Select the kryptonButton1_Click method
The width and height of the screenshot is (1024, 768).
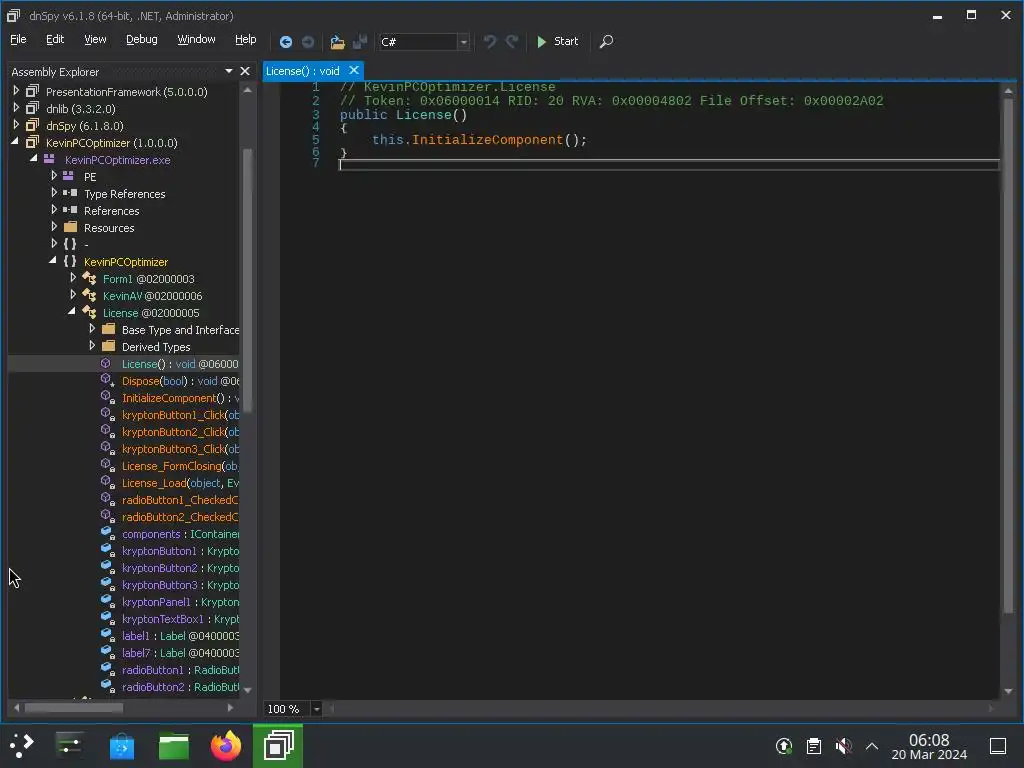coord(180,415)
